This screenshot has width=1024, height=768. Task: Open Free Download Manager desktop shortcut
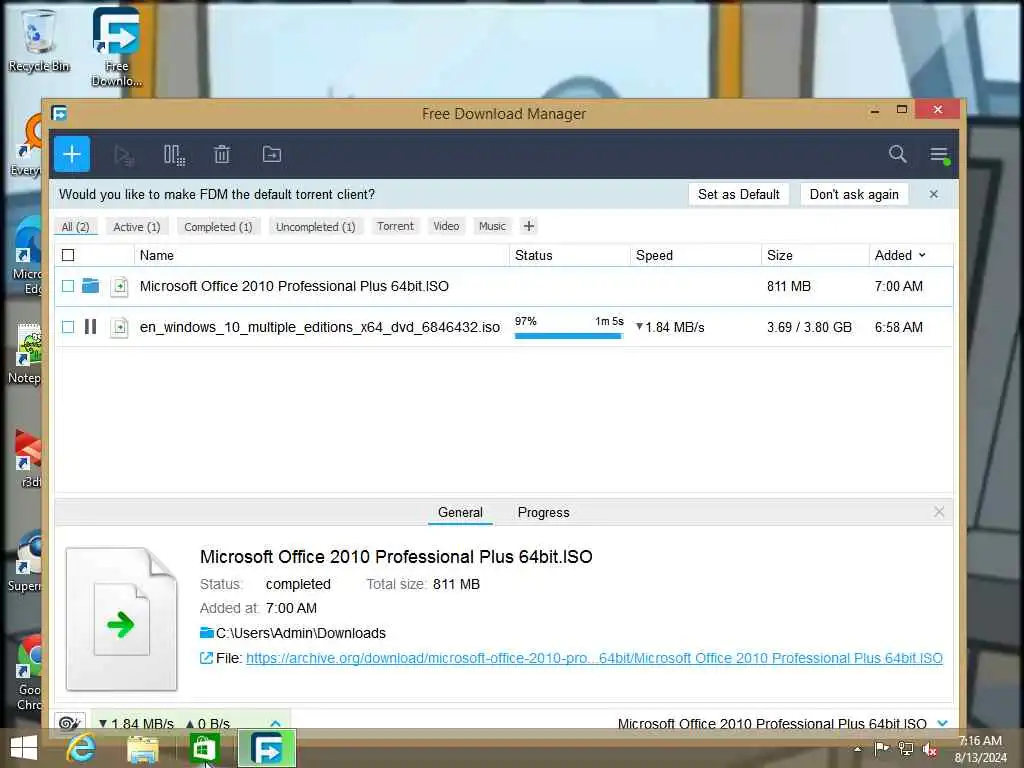tap(116, 48)
